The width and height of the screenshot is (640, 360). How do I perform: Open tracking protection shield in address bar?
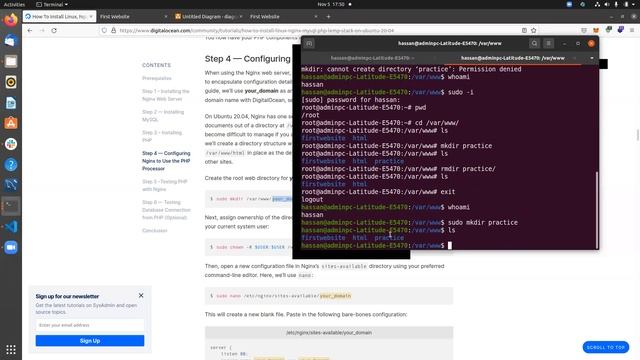pos(104,30)
